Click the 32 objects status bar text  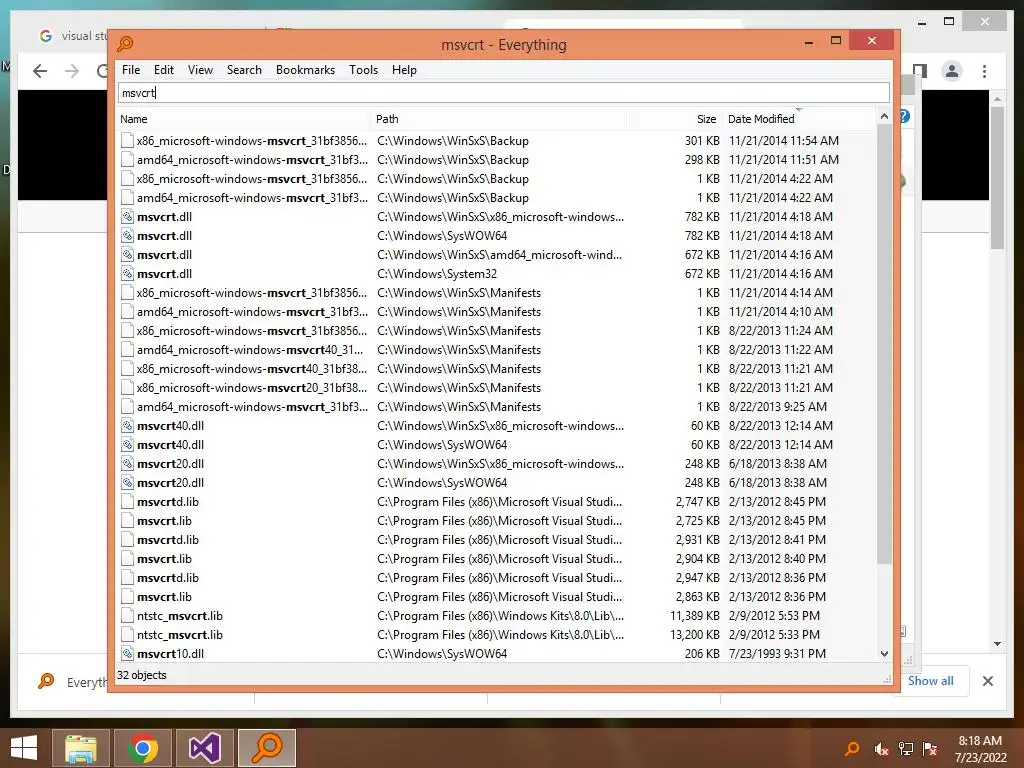(142, 675)
